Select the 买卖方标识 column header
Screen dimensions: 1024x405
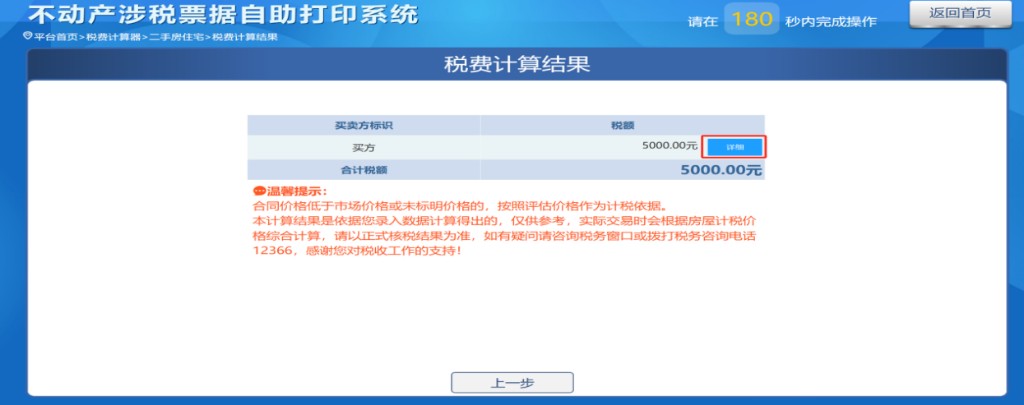tap(363, 125)
